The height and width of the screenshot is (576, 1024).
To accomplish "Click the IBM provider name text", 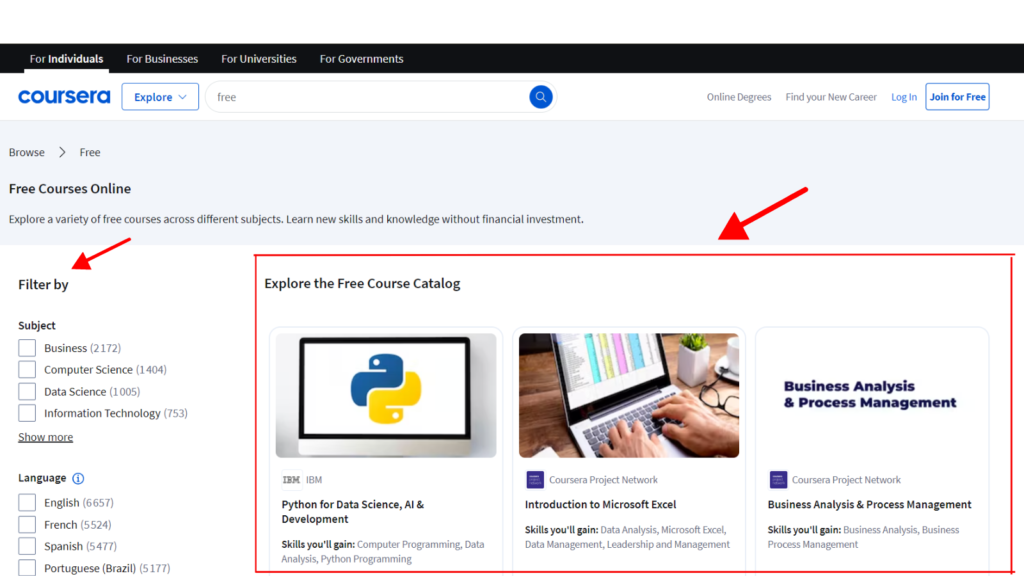I will [314, 479].
